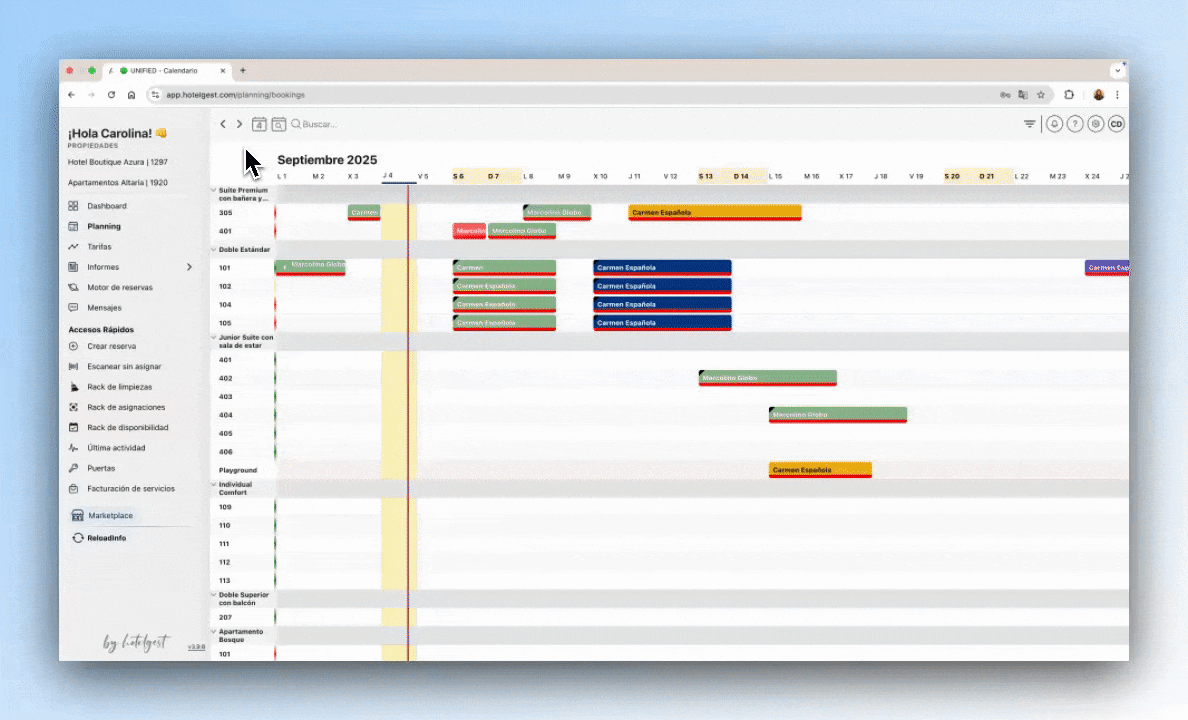The image size is (1188, 720).
Task: Click the Mensajes chat bubble icon
Action: pos(73,308)
